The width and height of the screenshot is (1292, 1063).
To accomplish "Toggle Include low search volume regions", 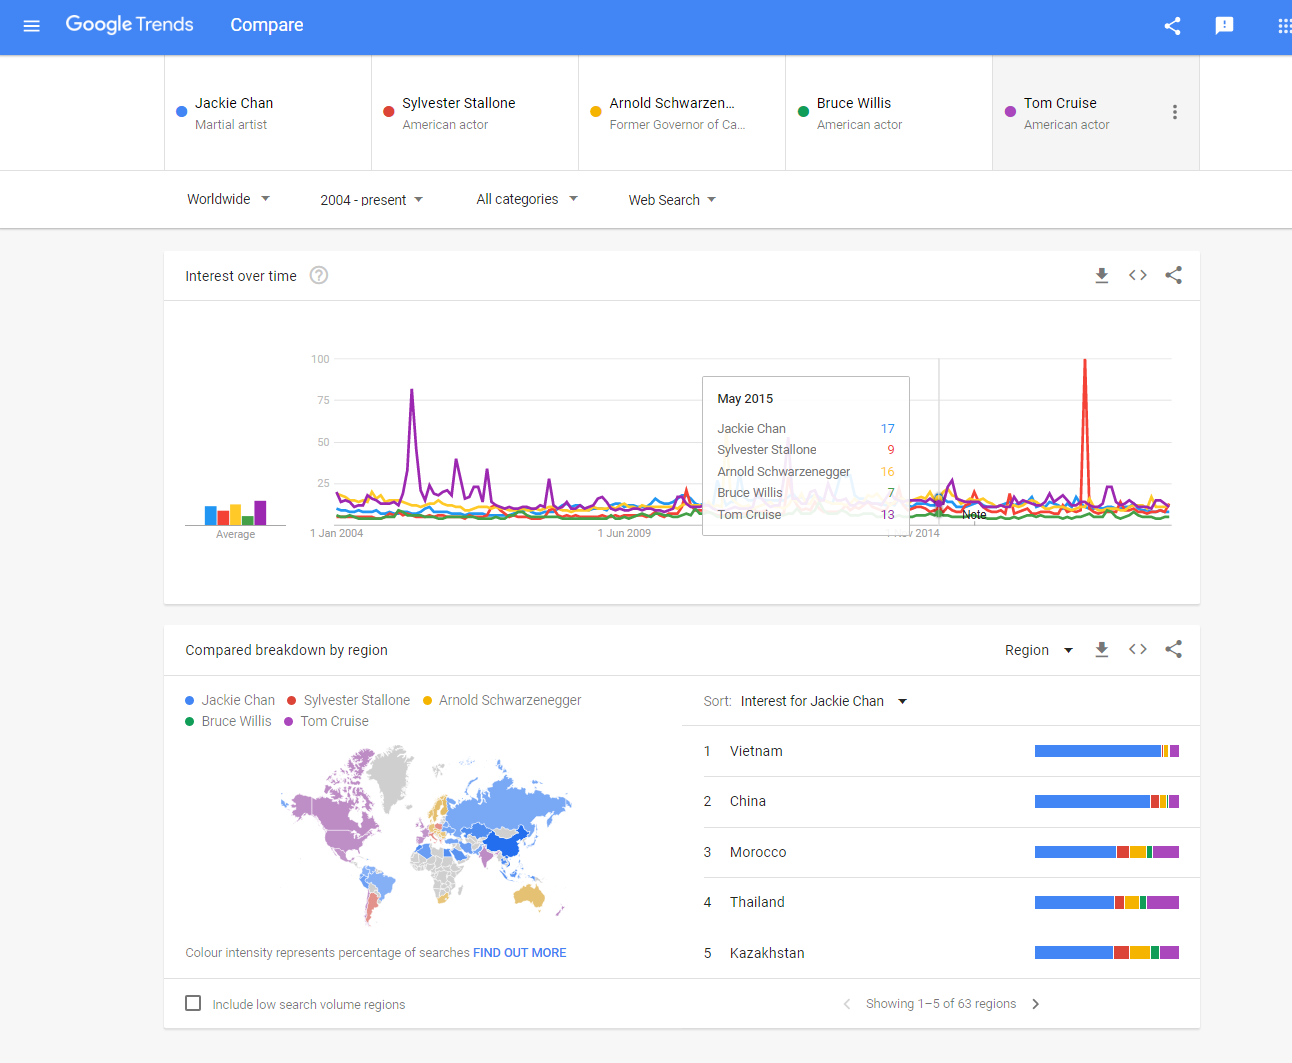I will point(194,1003).
